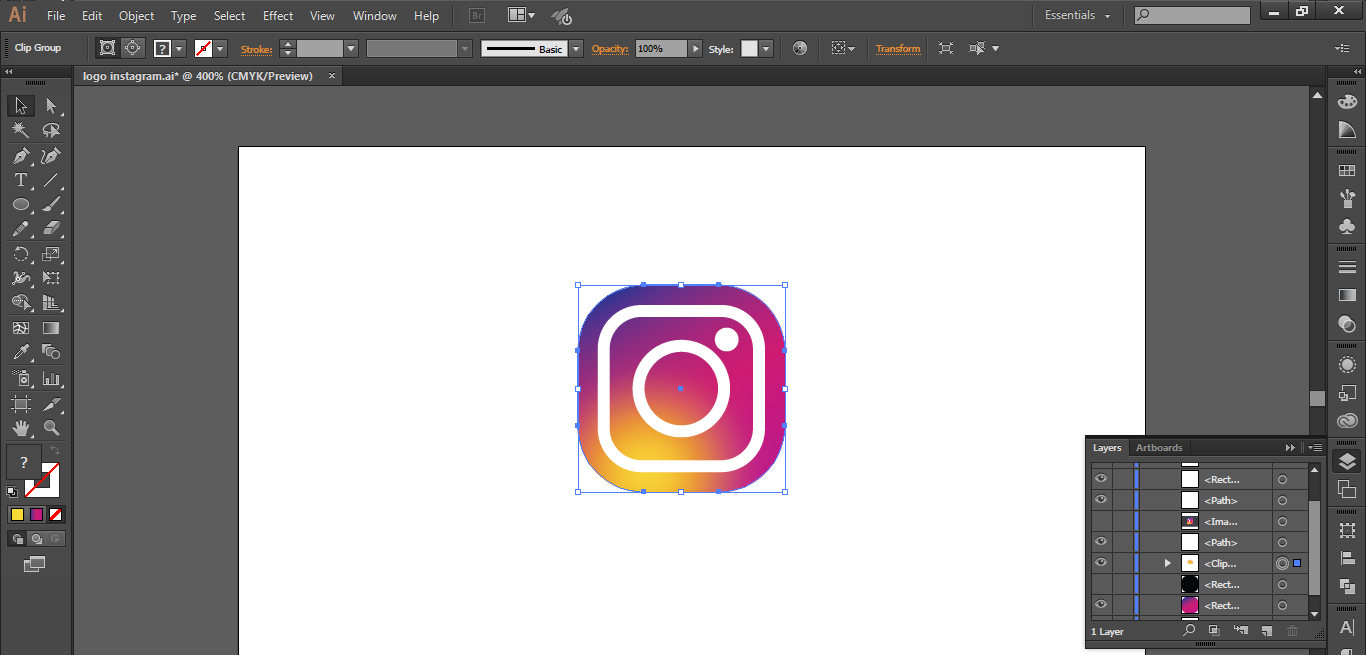Select the Pen tool
Screen dimensions: 1366x655
point(20,155)
